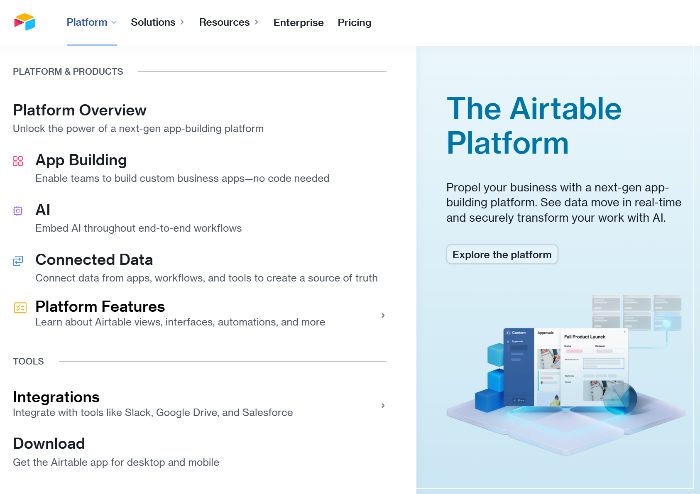
Task: Click the Airtable platform illustration
Action: (x=566, y=374)
